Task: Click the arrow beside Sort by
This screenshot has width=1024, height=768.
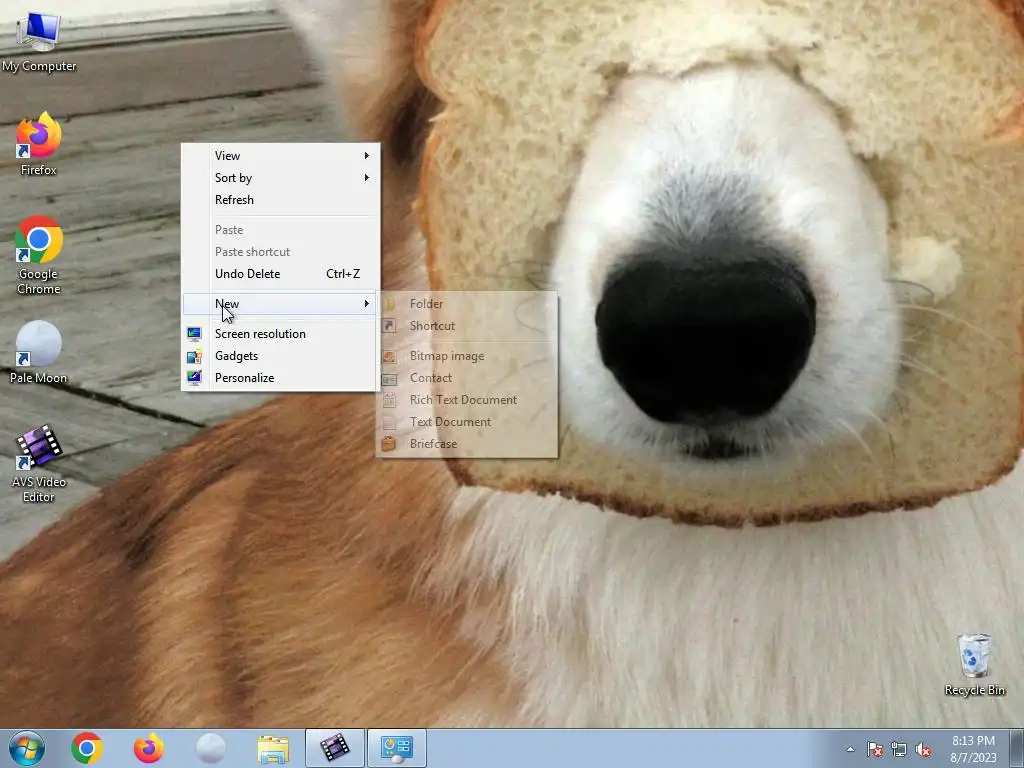Action: point(366,178)
